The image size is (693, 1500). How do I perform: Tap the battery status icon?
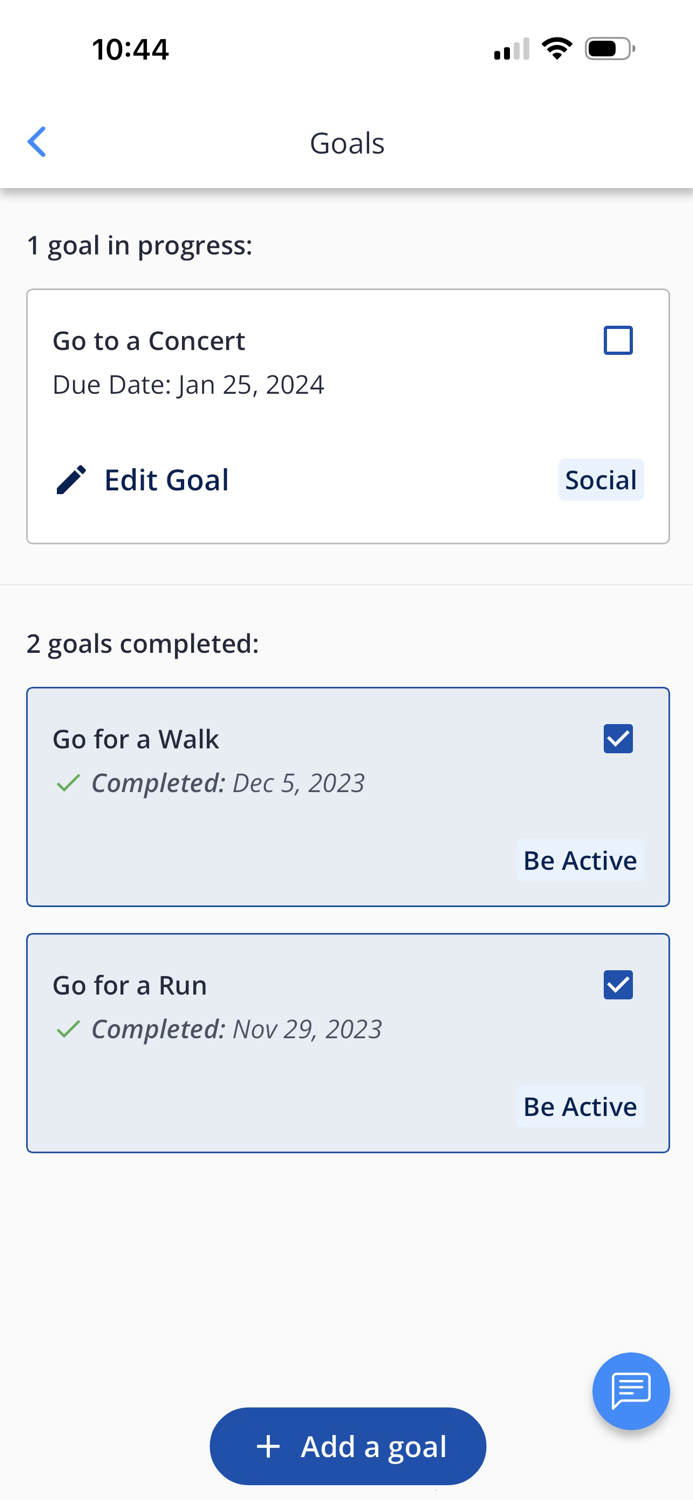(609, 48)
